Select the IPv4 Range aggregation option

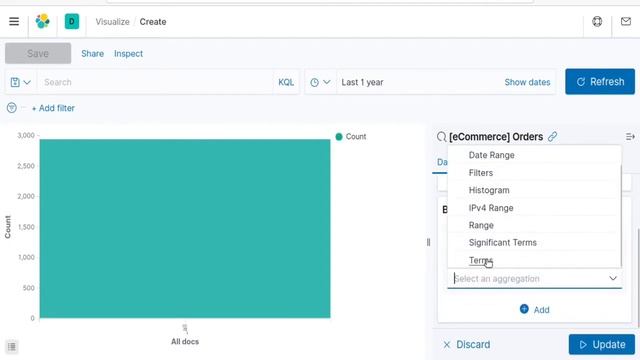click(x=534, y=208)
